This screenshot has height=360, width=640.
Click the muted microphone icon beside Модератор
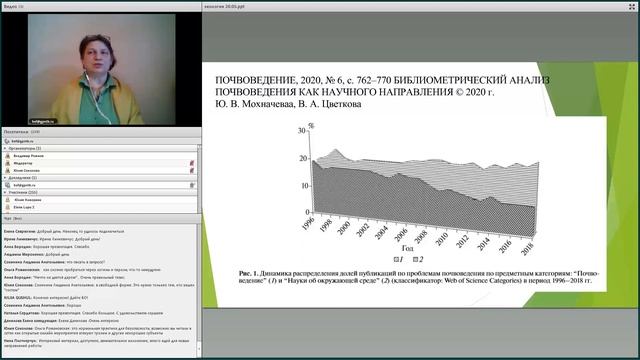pyautogui.click(x=192, y=163)
